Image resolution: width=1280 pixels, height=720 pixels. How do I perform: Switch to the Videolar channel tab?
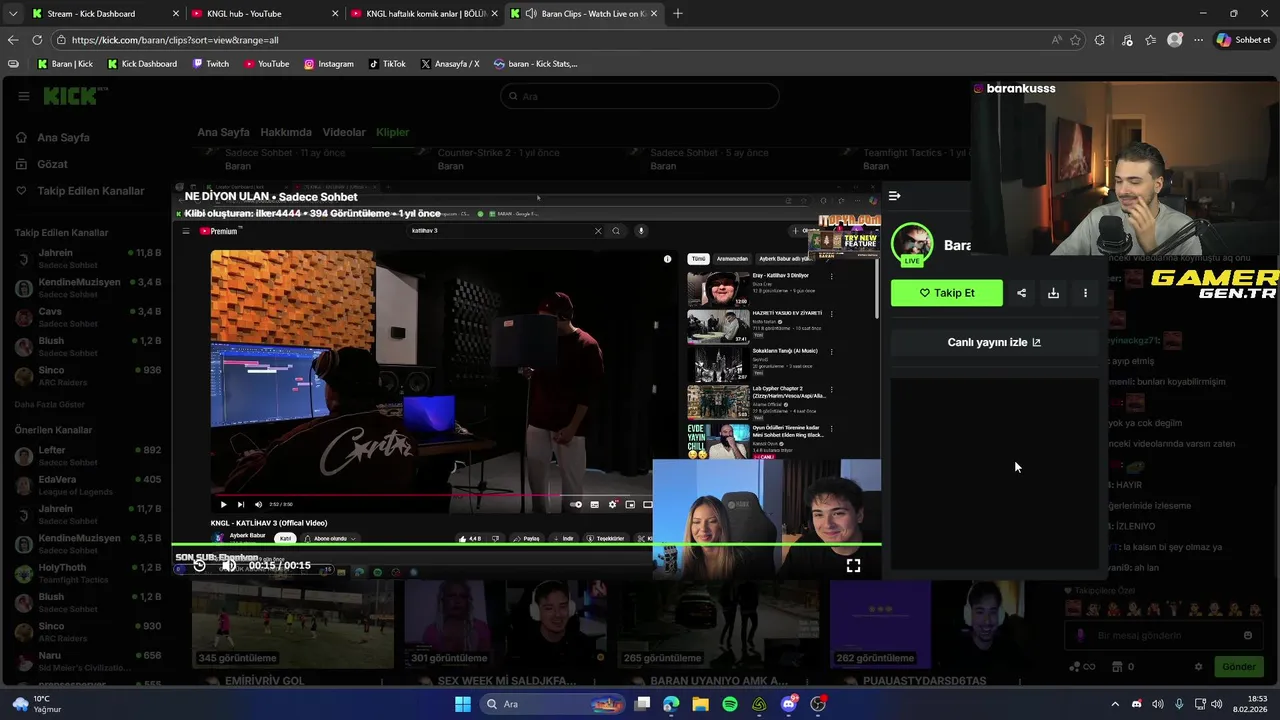(344, 132)
